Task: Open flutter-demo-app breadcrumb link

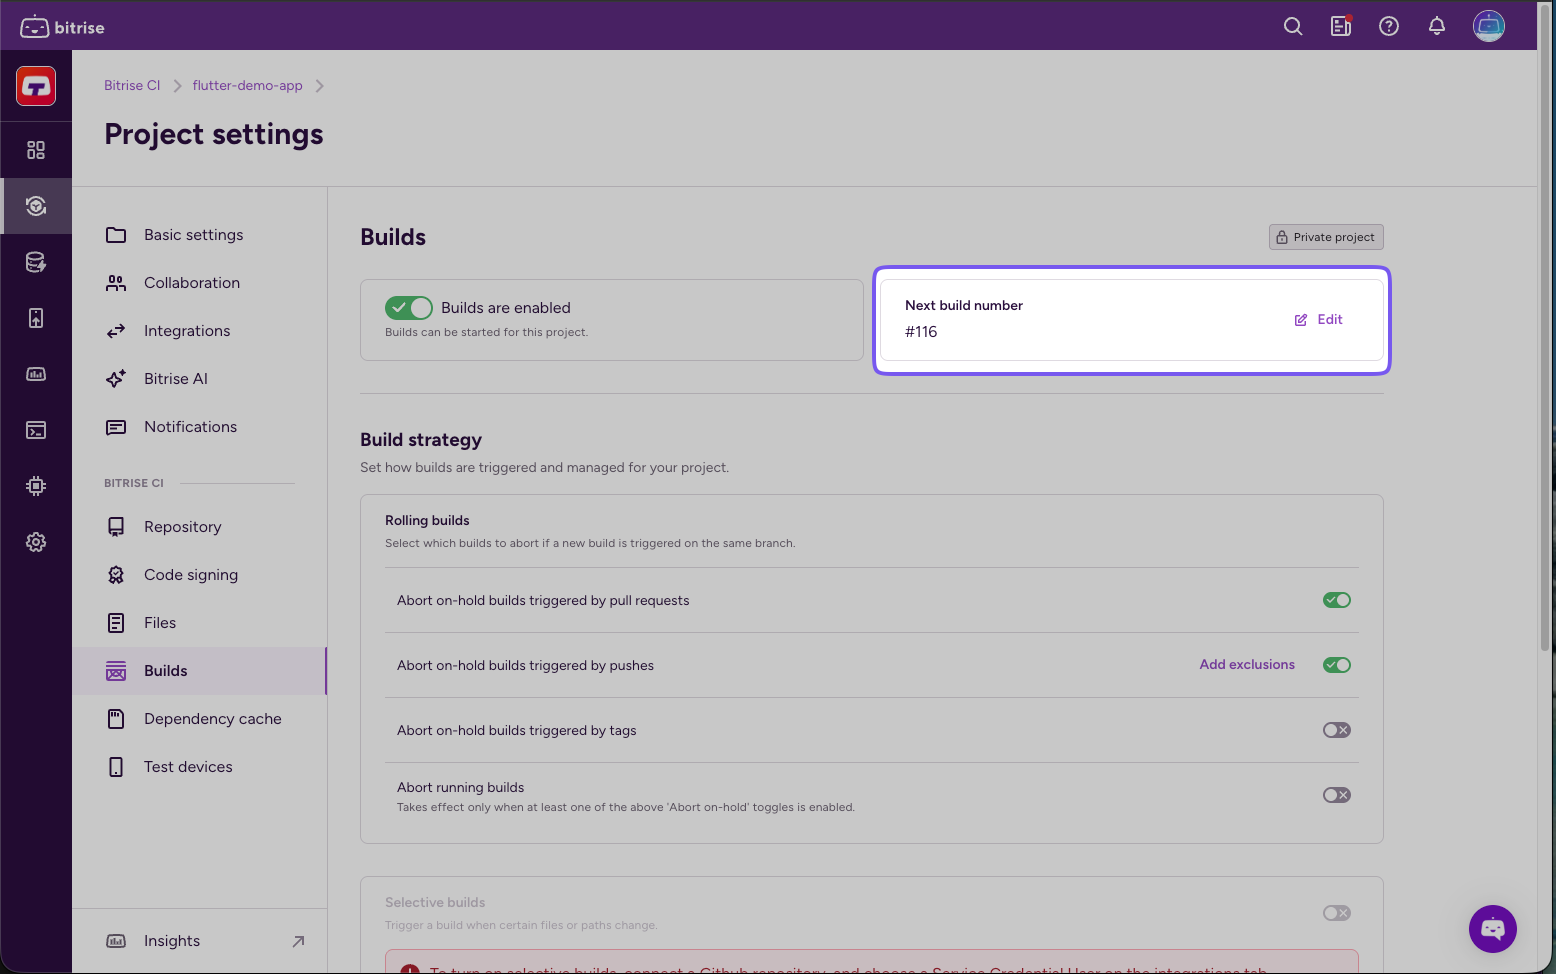Action: pyautogui.click(x=247, y=86)
